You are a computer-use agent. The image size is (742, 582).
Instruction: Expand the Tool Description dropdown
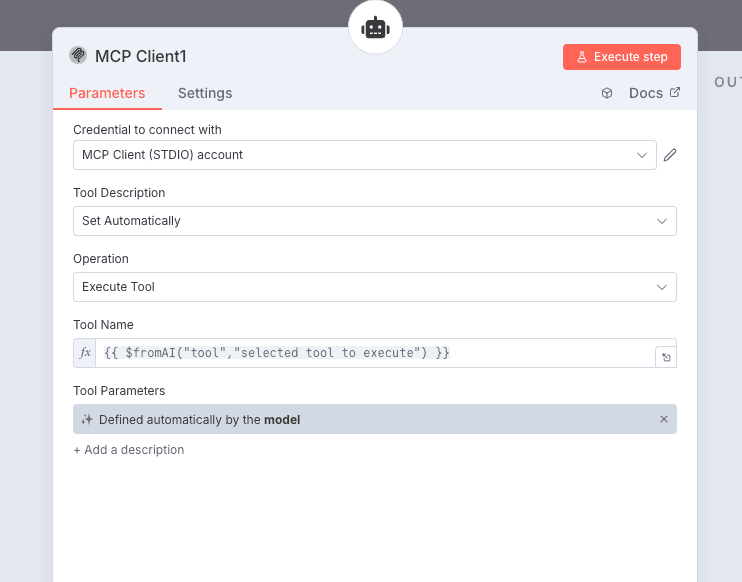(374, 221)
